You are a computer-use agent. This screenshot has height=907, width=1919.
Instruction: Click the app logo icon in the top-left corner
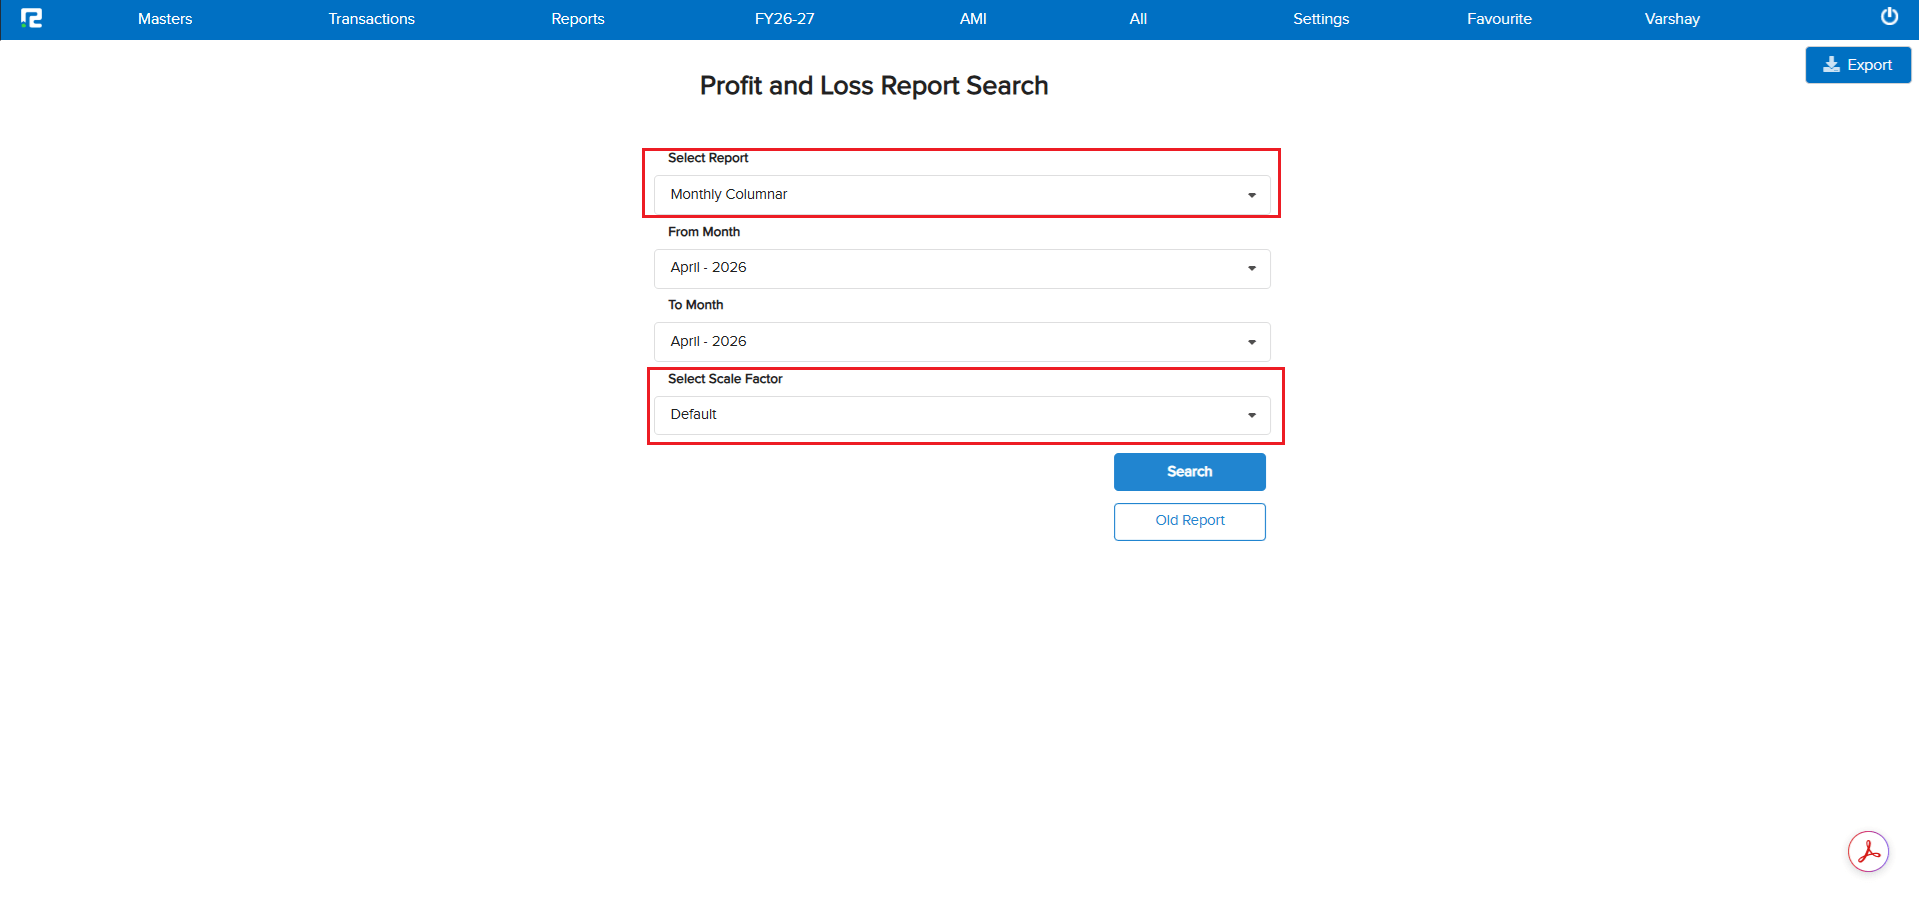tap(31, 18)
